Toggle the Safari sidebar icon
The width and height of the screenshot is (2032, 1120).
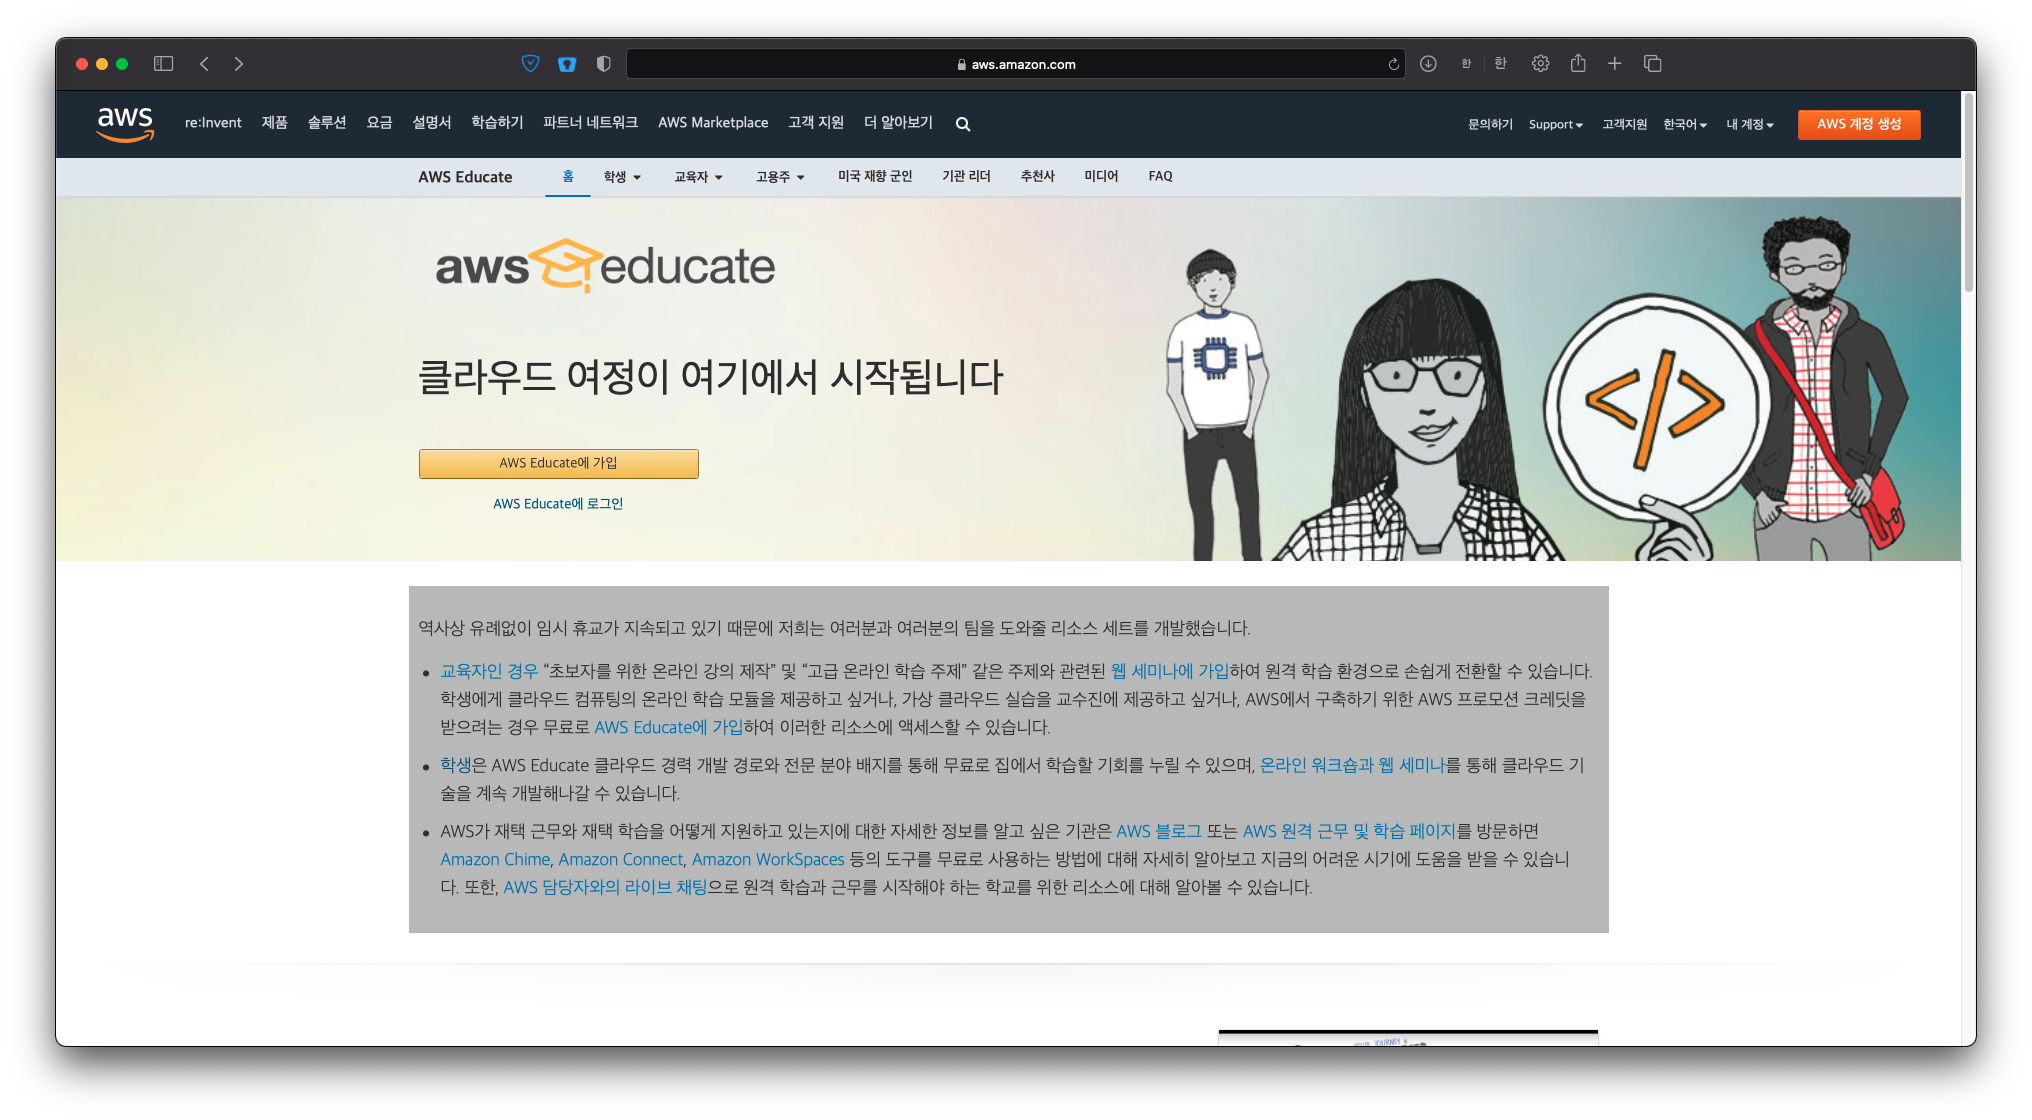click(164, 64)
